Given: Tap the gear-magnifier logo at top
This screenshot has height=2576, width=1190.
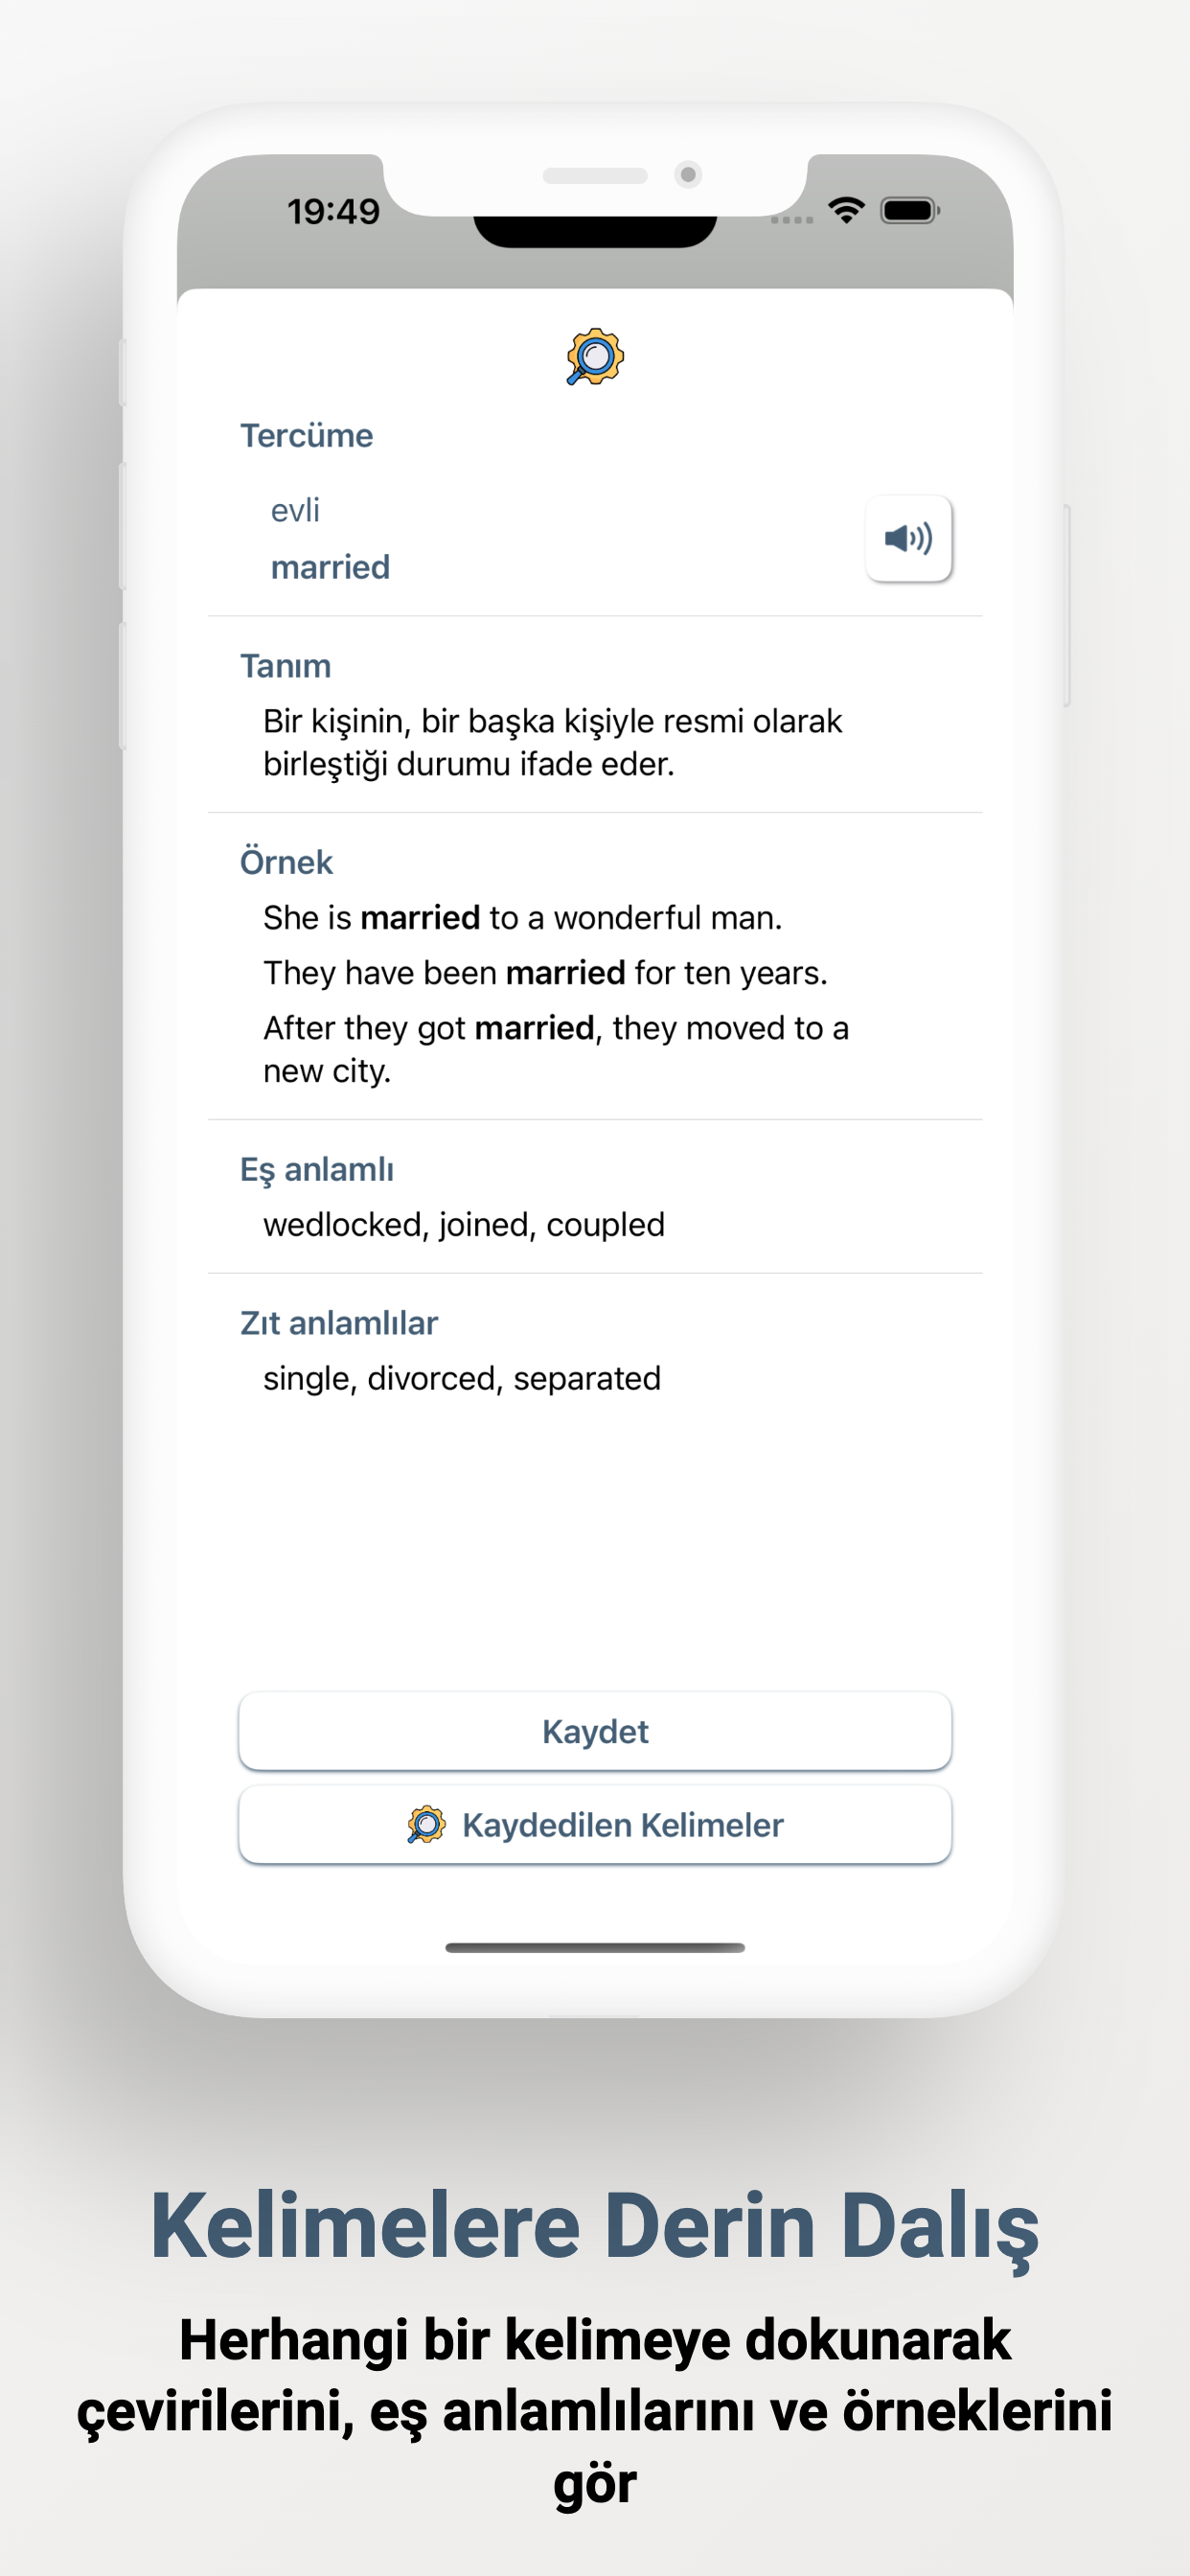Looking at the screenshot, I should pos(595,357).
